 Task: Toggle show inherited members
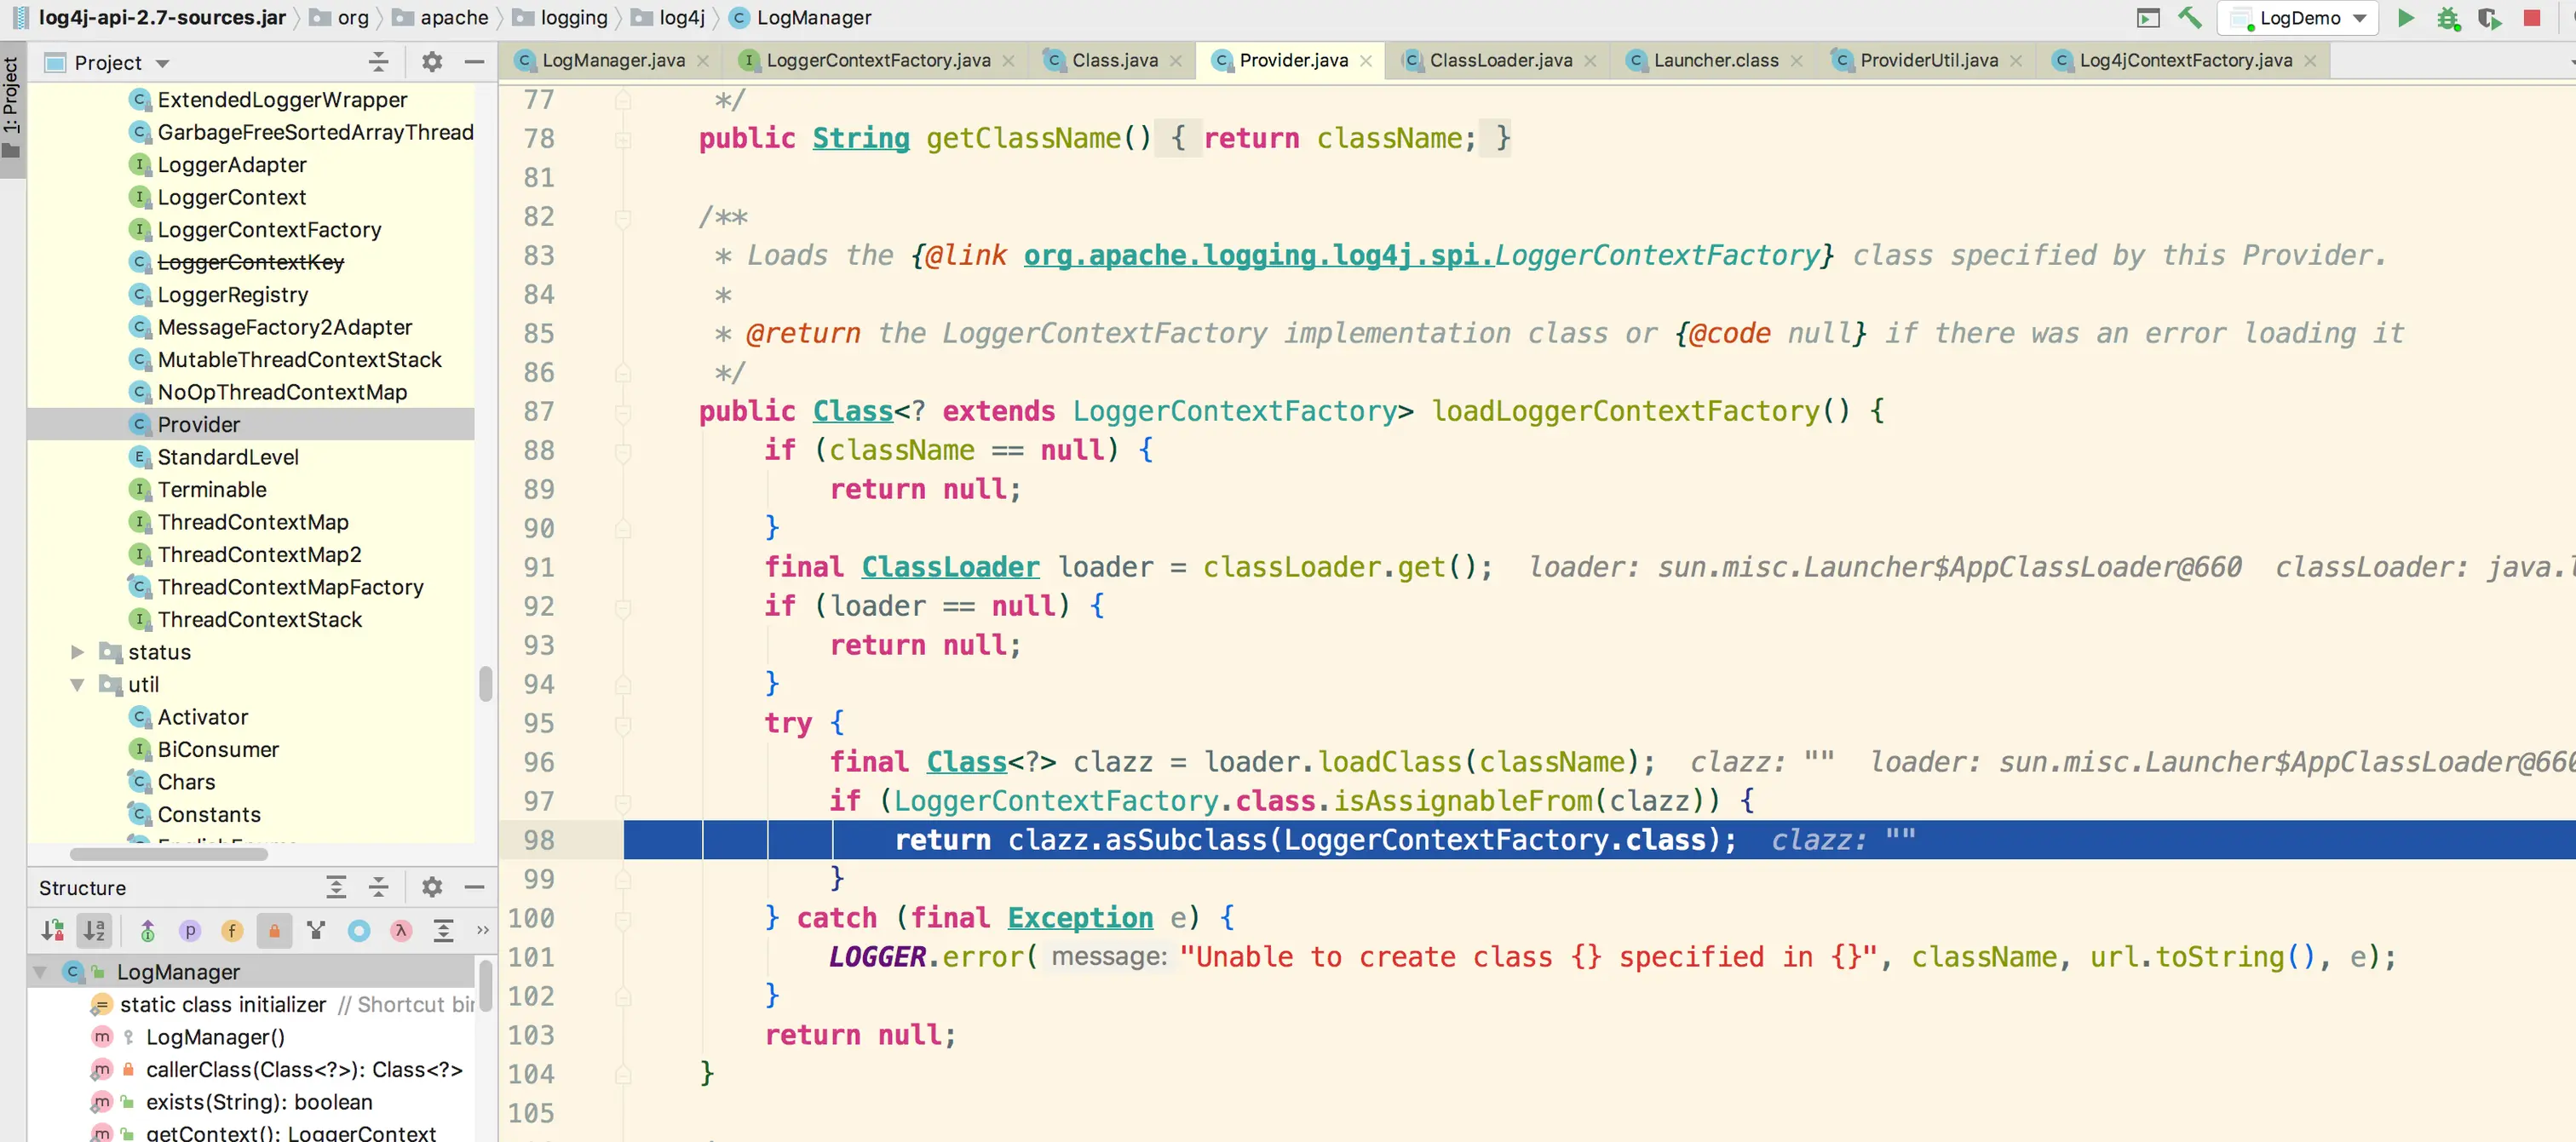click(148, 931)
